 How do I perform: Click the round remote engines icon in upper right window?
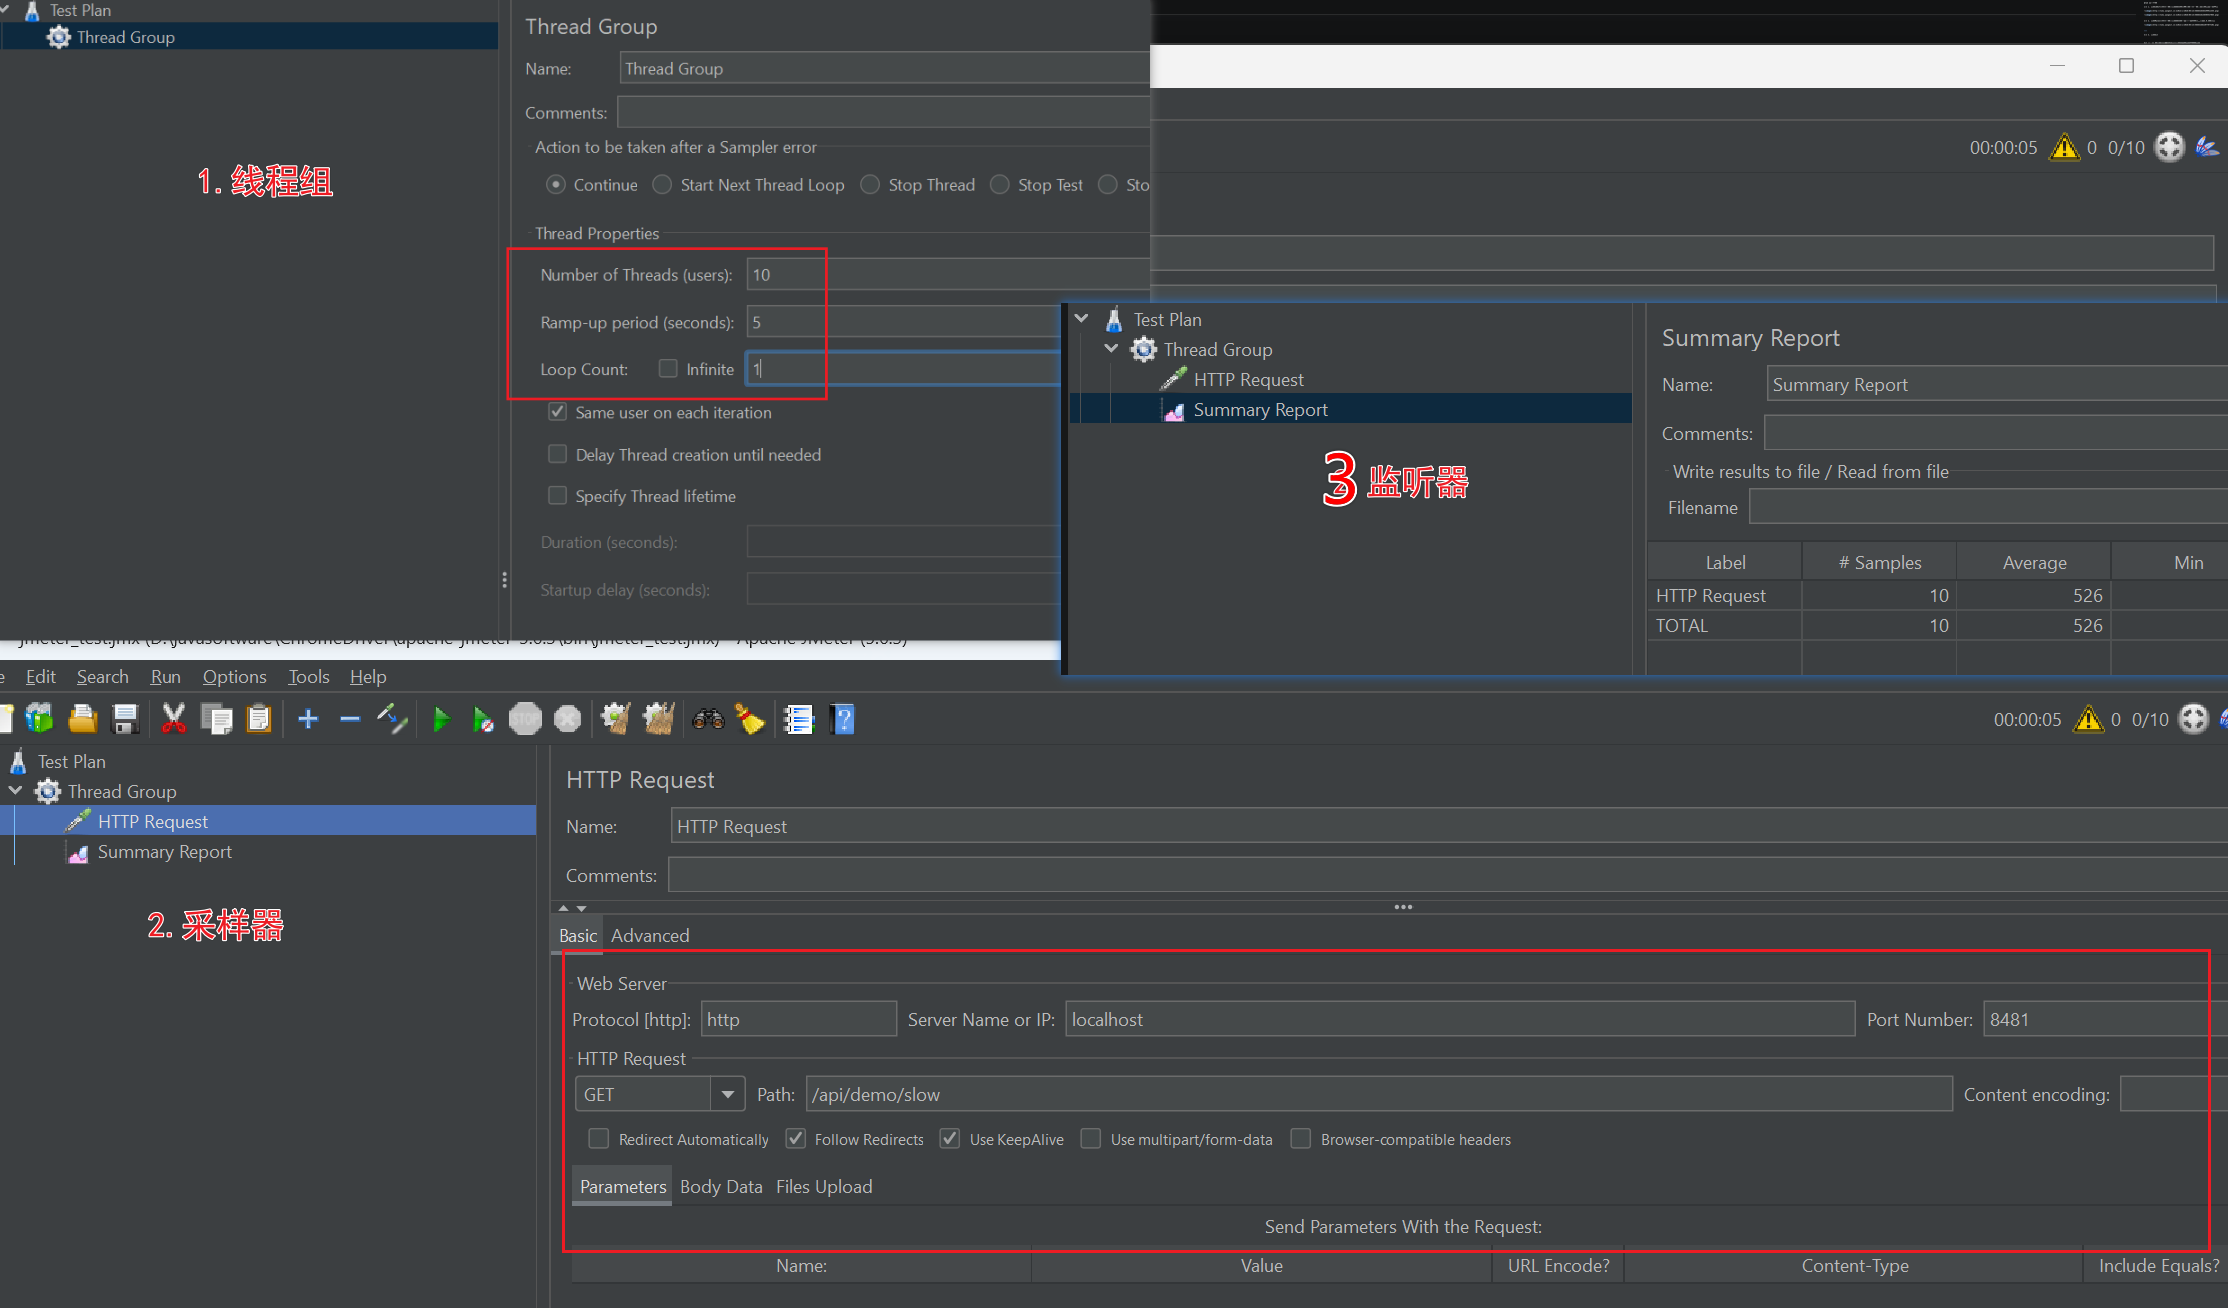click(2169, 147)
